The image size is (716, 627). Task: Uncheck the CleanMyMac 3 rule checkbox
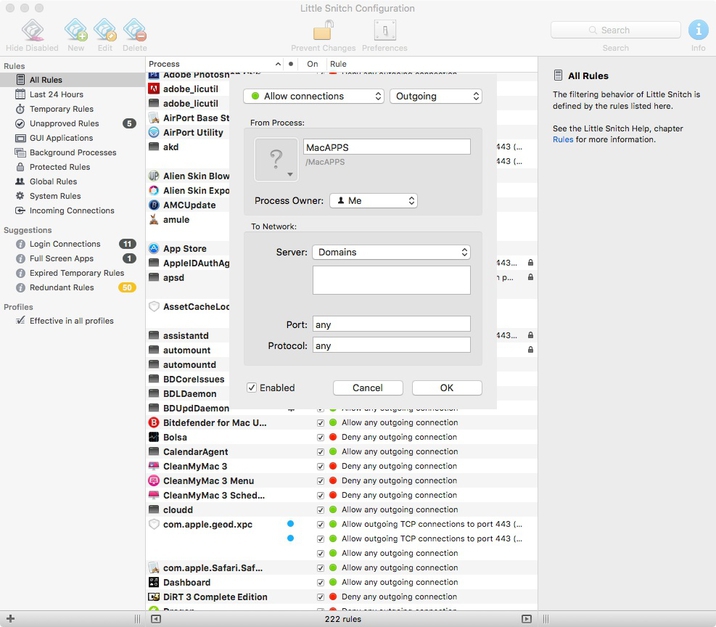click(x=321, y=466)
